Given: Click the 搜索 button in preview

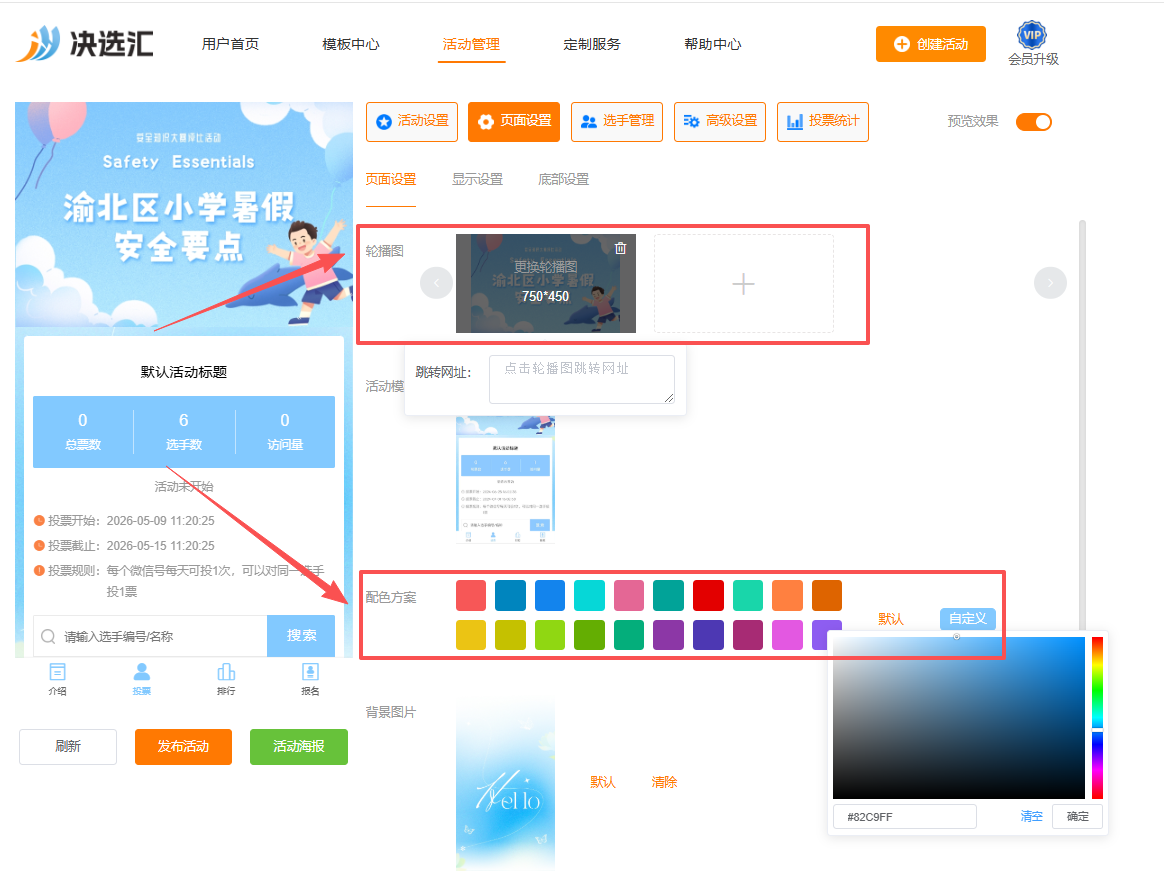Looking at the screenshot, I should tap(301, 636).
